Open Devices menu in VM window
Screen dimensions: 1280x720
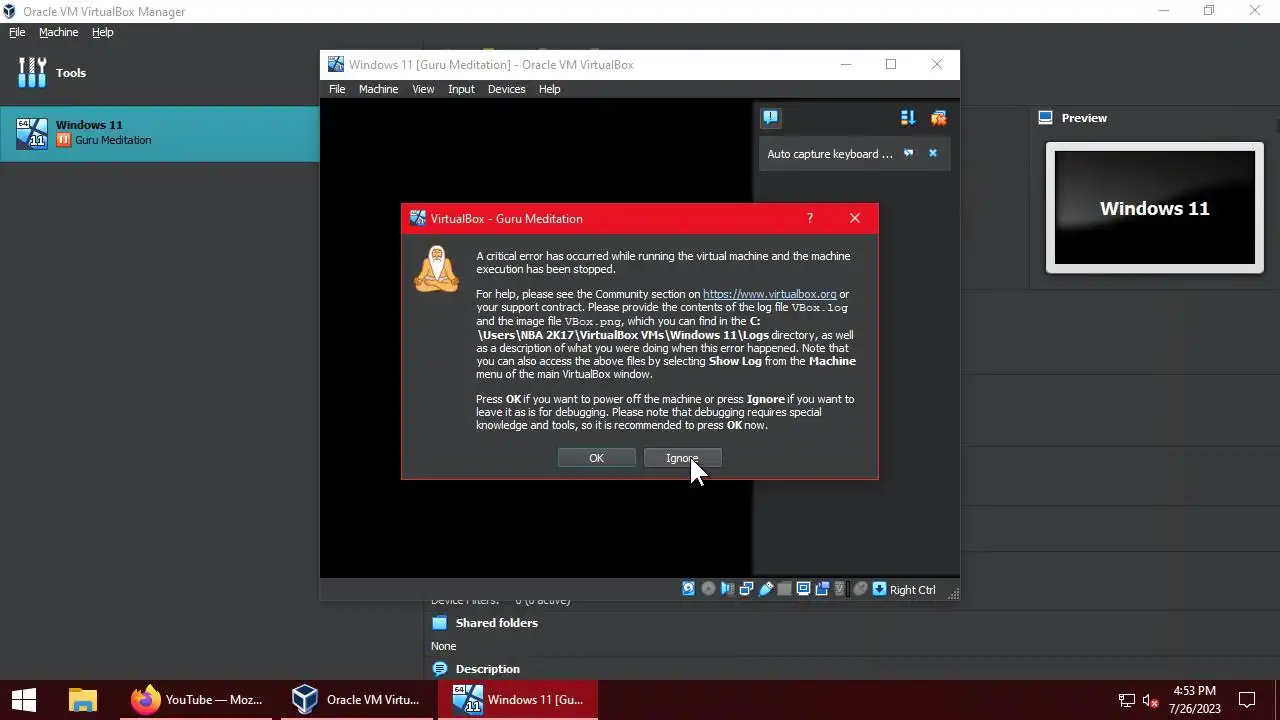(506, 89)
